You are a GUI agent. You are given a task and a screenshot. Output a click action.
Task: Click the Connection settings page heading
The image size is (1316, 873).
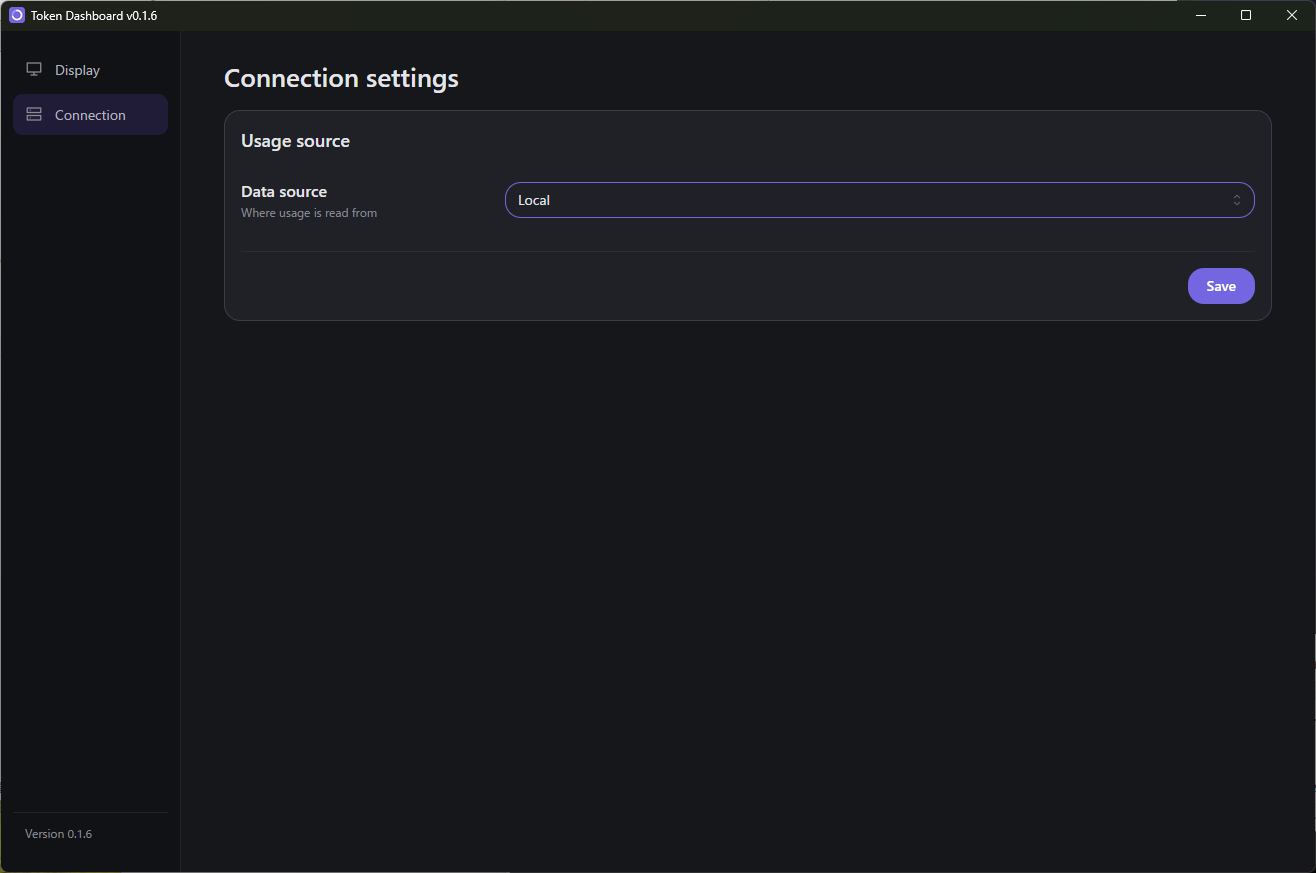(x=341, y=78)
